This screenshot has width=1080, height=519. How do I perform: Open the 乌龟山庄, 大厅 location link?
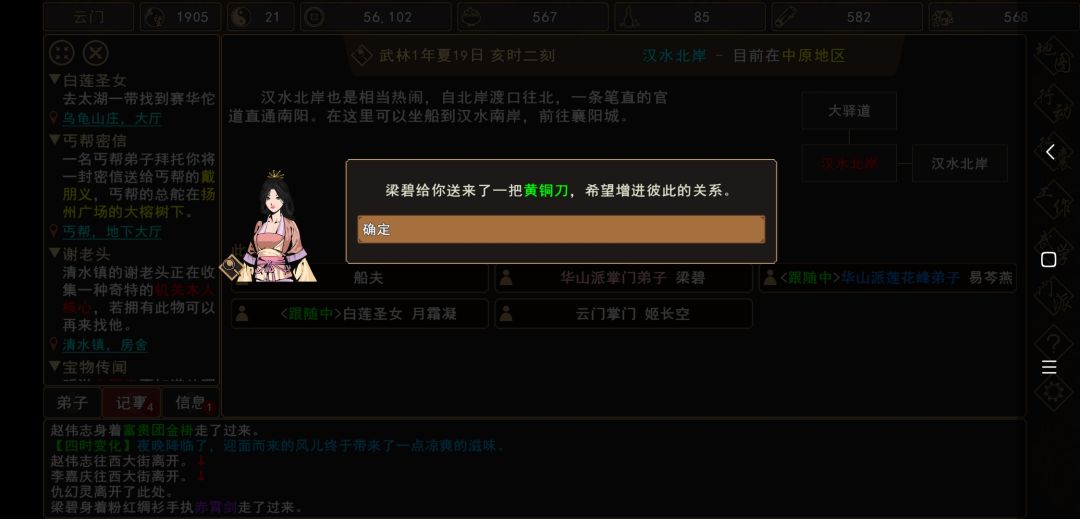tap(112, 118)
